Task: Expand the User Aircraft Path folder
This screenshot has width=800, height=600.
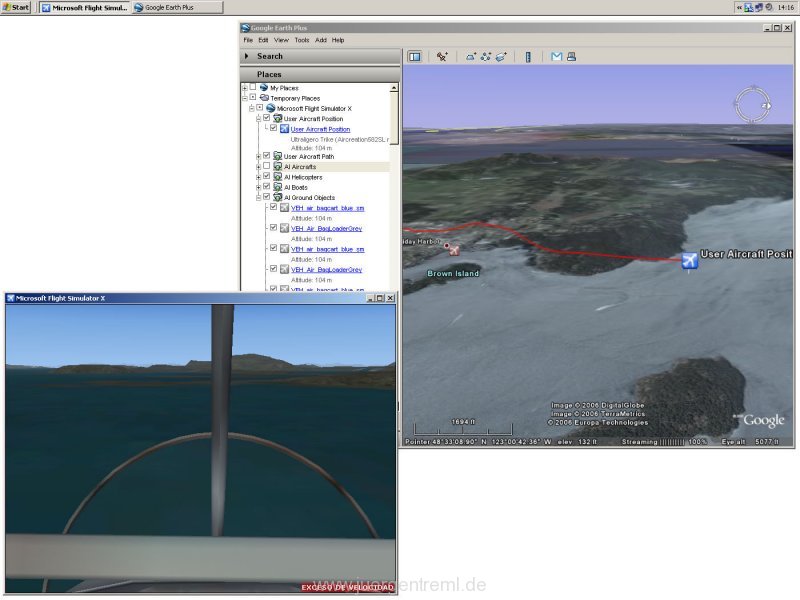Action: (258, 157)
